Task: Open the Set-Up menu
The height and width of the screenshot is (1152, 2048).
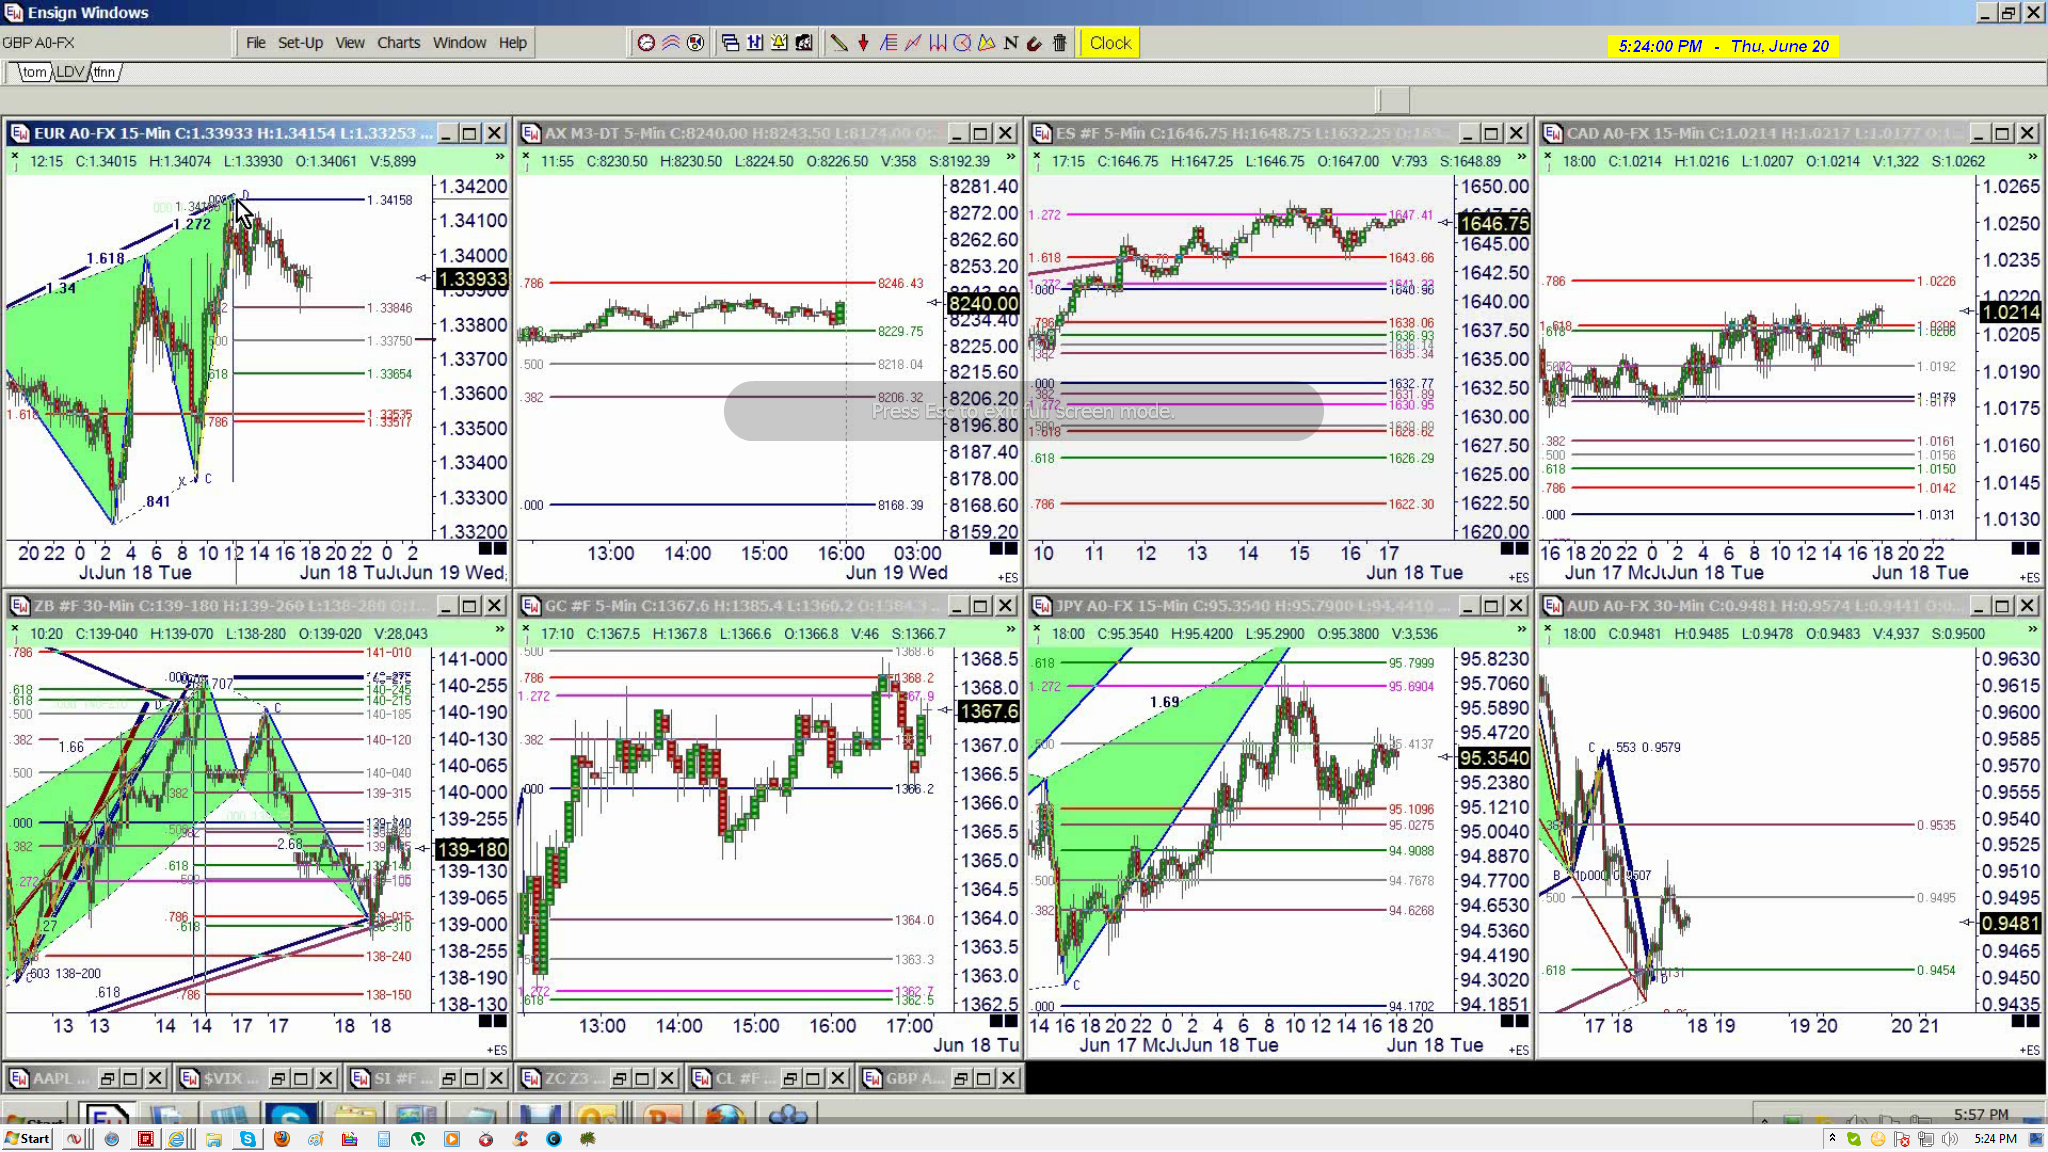Action: 300,43
